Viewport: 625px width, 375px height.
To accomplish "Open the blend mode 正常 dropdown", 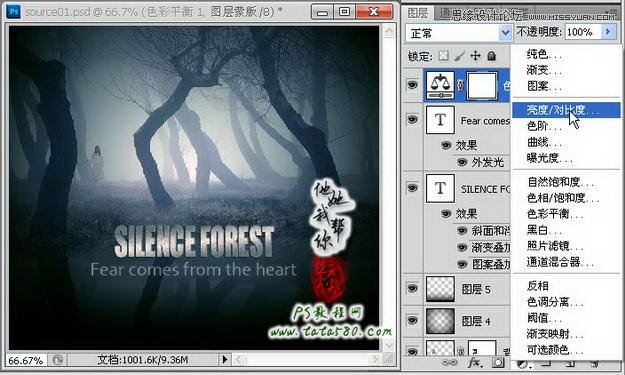I will 458,33.
